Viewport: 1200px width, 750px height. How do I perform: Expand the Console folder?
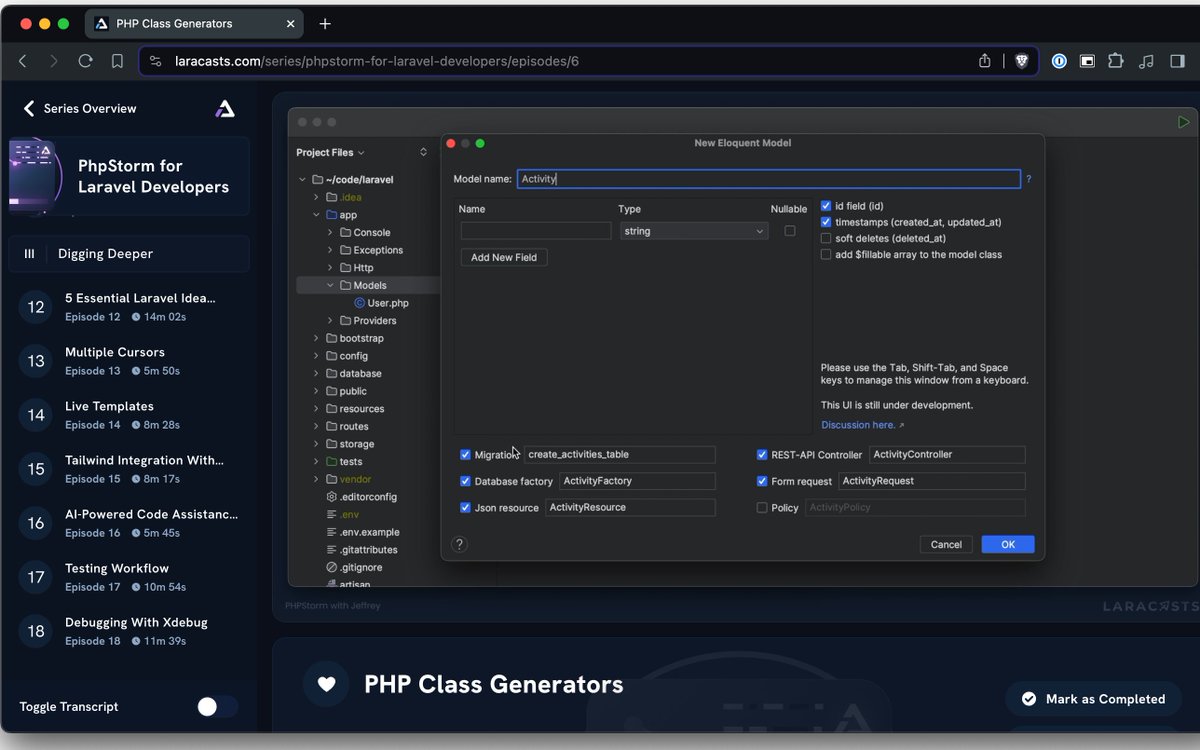coord(330,232)
